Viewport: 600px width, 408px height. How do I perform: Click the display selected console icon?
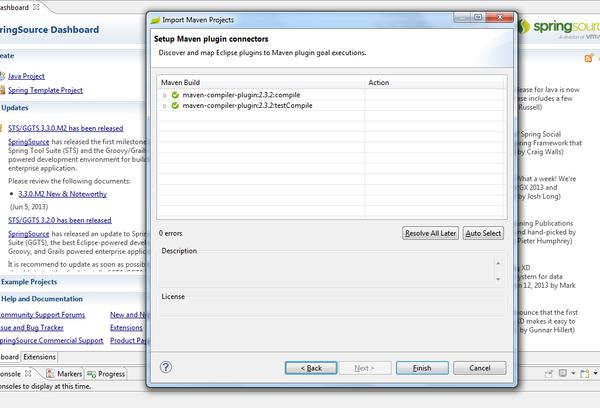coord(562,373)
